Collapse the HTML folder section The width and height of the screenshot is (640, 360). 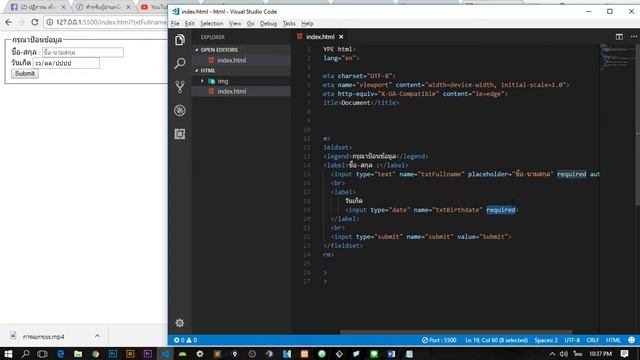tap(241, 71)
